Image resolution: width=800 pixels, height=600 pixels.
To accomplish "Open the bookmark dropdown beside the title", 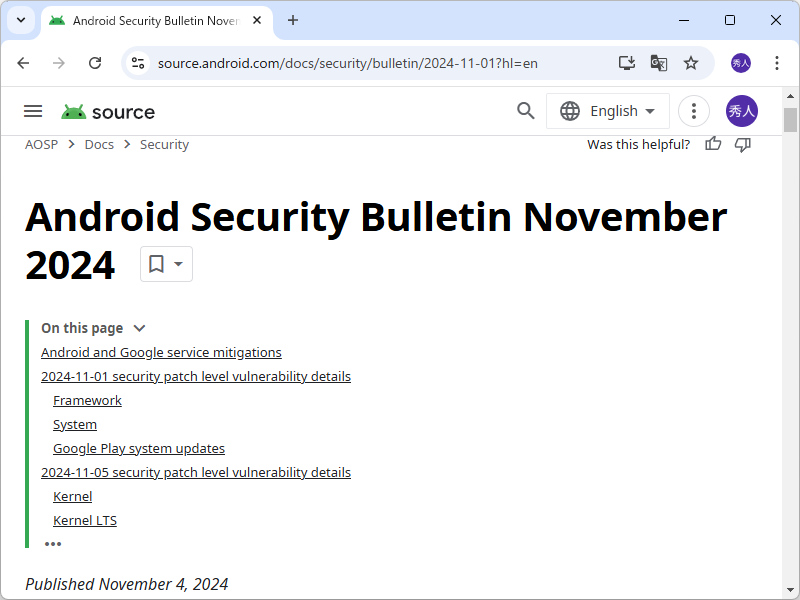I will tap(166, 263).
